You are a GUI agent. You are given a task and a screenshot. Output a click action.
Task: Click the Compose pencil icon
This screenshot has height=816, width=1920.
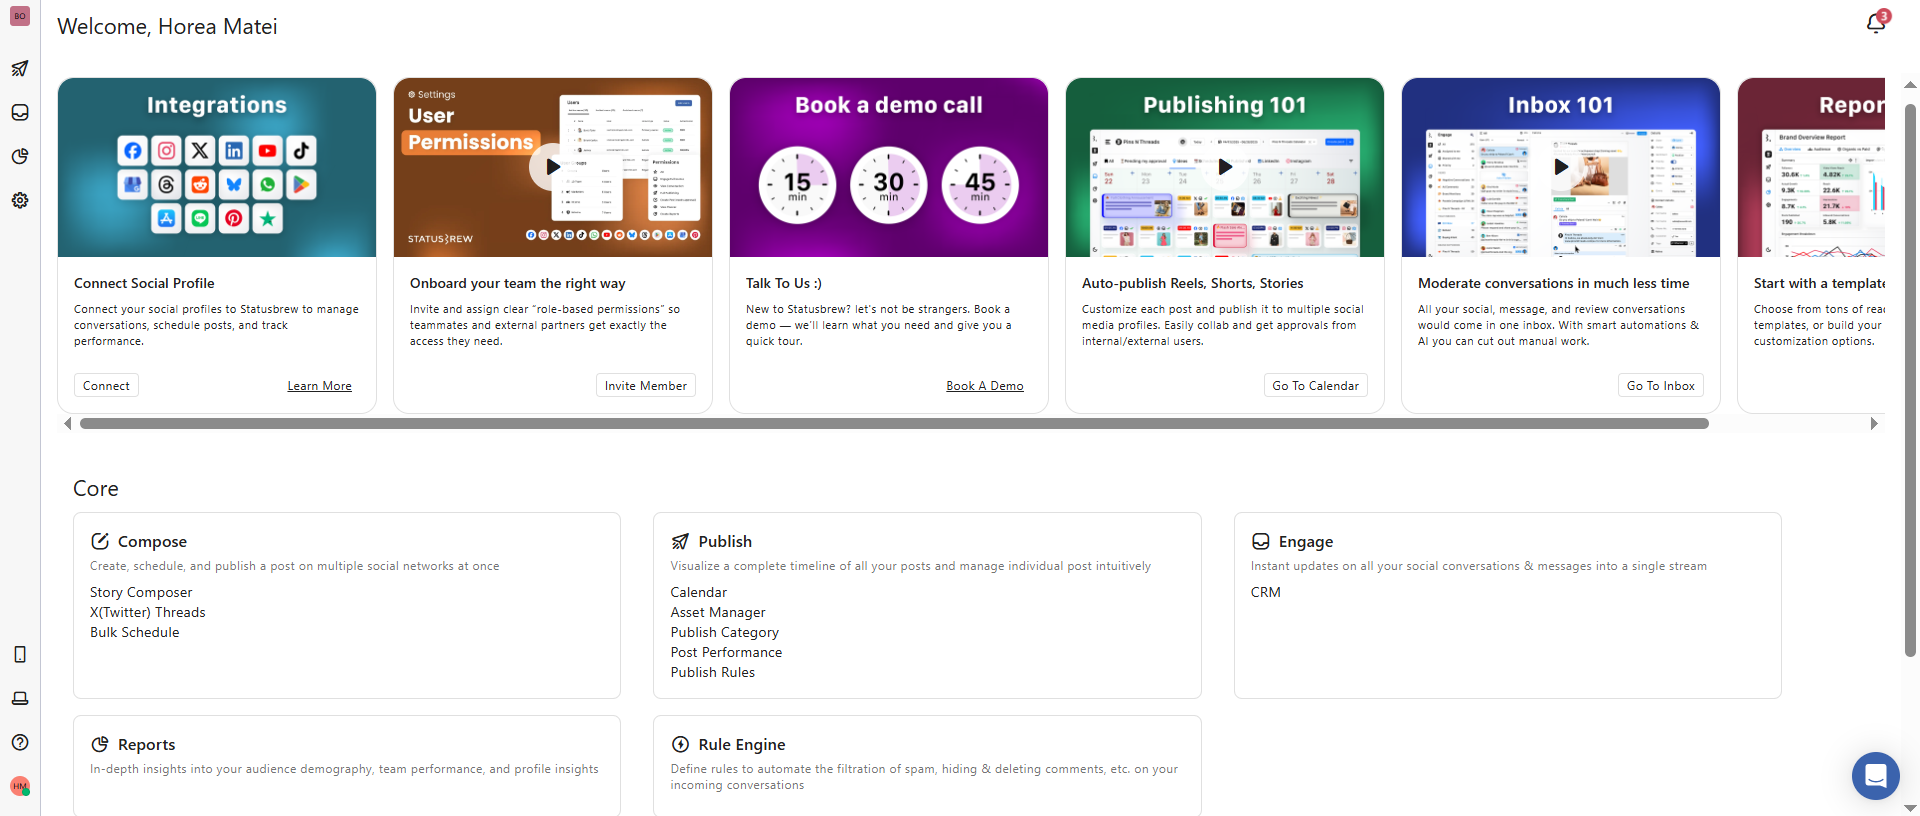coord(100,541)
